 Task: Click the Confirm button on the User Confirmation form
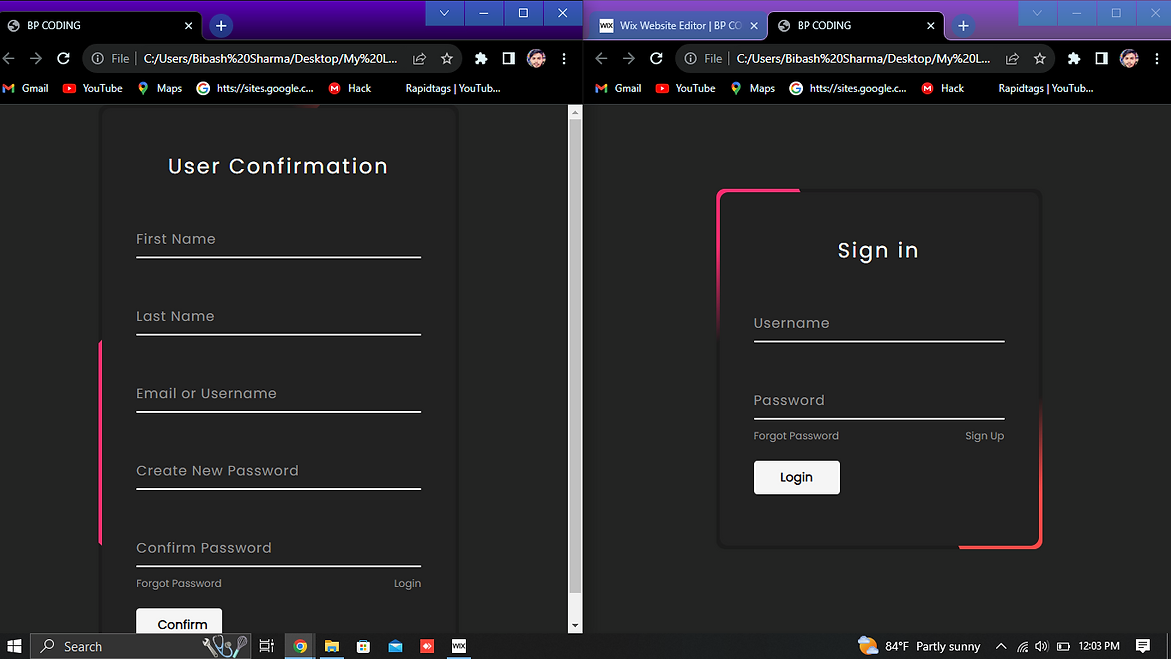click(179, 623)
